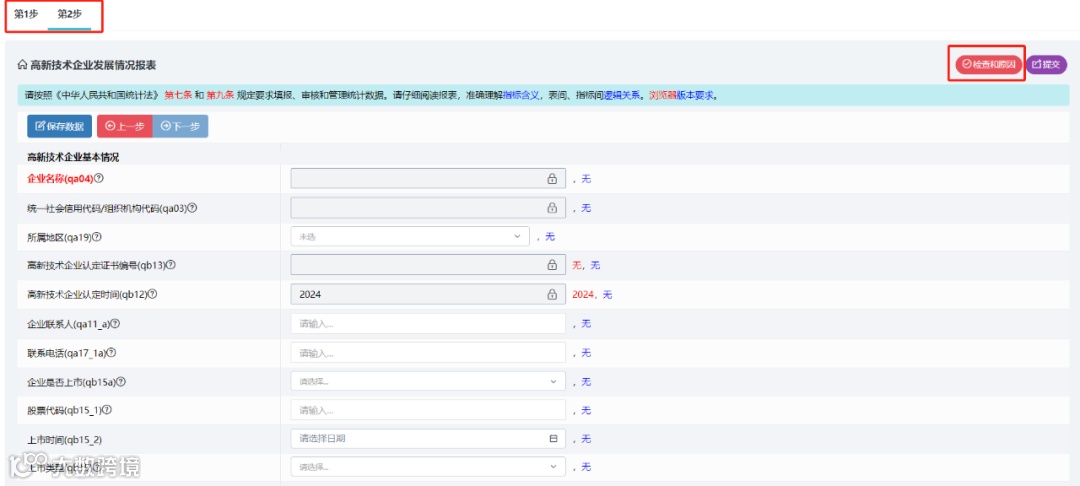Click blue 无 beside 企业名称 field

click(586, 179)
